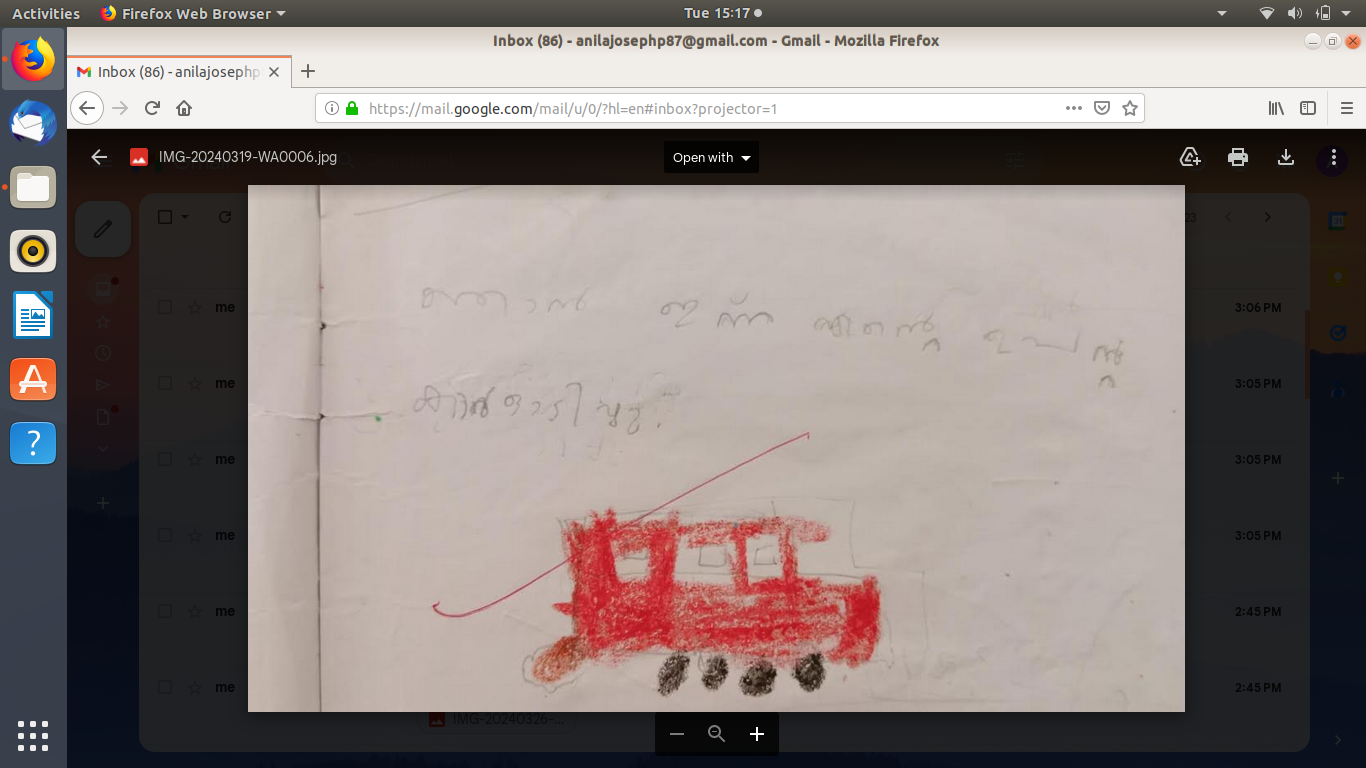Open the Firefox Web Browser app menu
1366x768 pixels.
click(x=193, y=13)
